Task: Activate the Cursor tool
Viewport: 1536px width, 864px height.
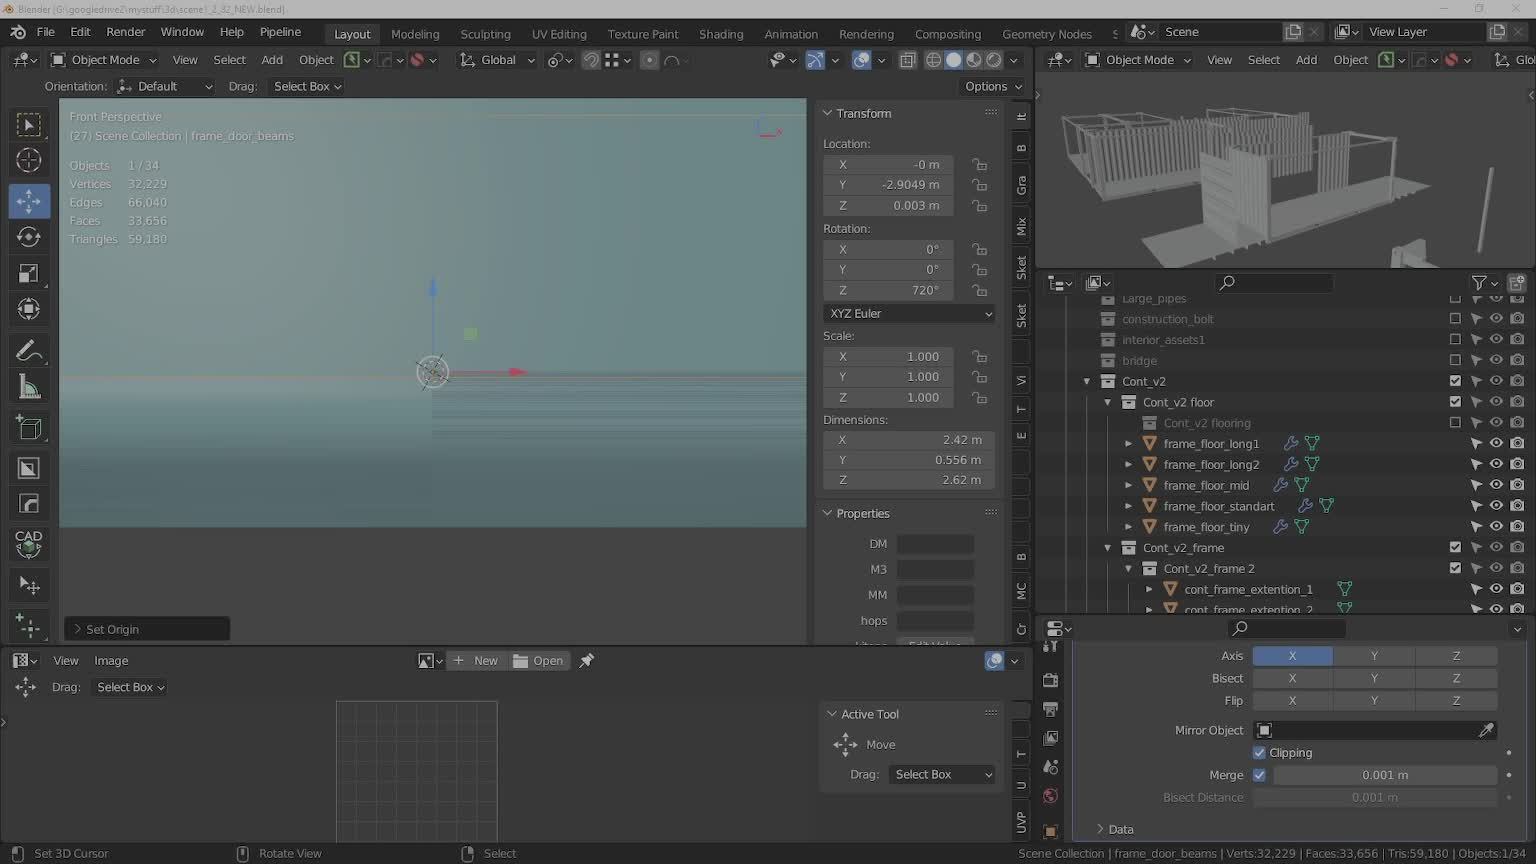Action: tap(28, 160)
